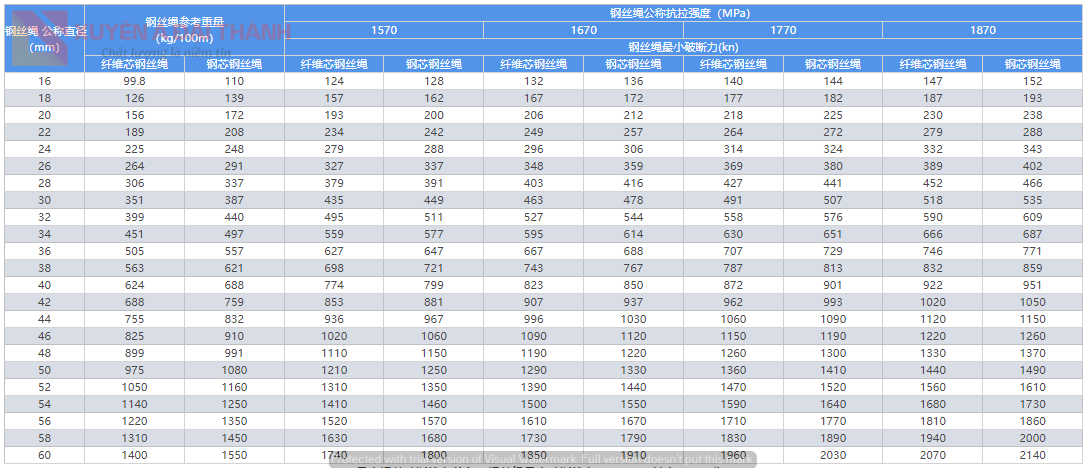
Task: Click the value 687 in row 34
Action: pyautogui.click(x=1032, y=234)
